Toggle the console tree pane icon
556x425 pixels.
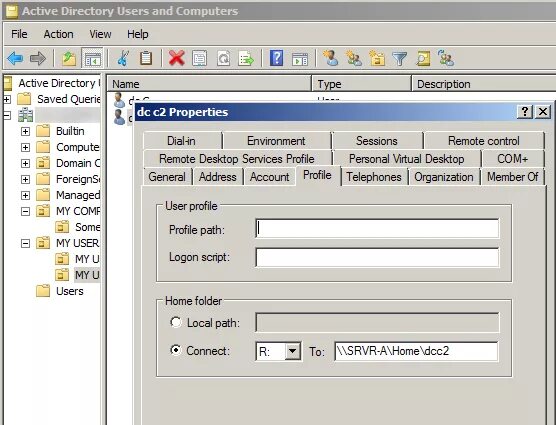(92, 58)
